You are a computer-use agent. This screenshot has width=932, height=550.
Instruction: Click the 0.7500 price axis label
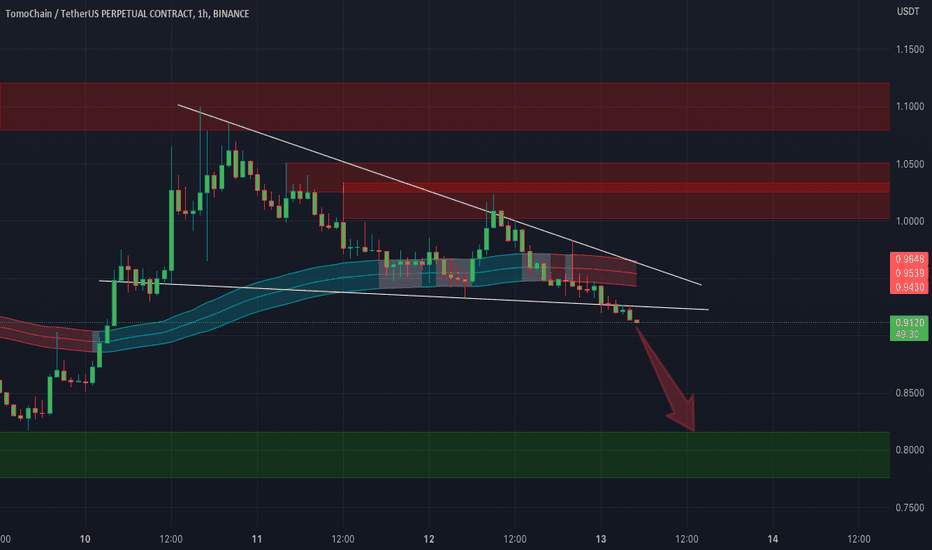coord(910,508)
